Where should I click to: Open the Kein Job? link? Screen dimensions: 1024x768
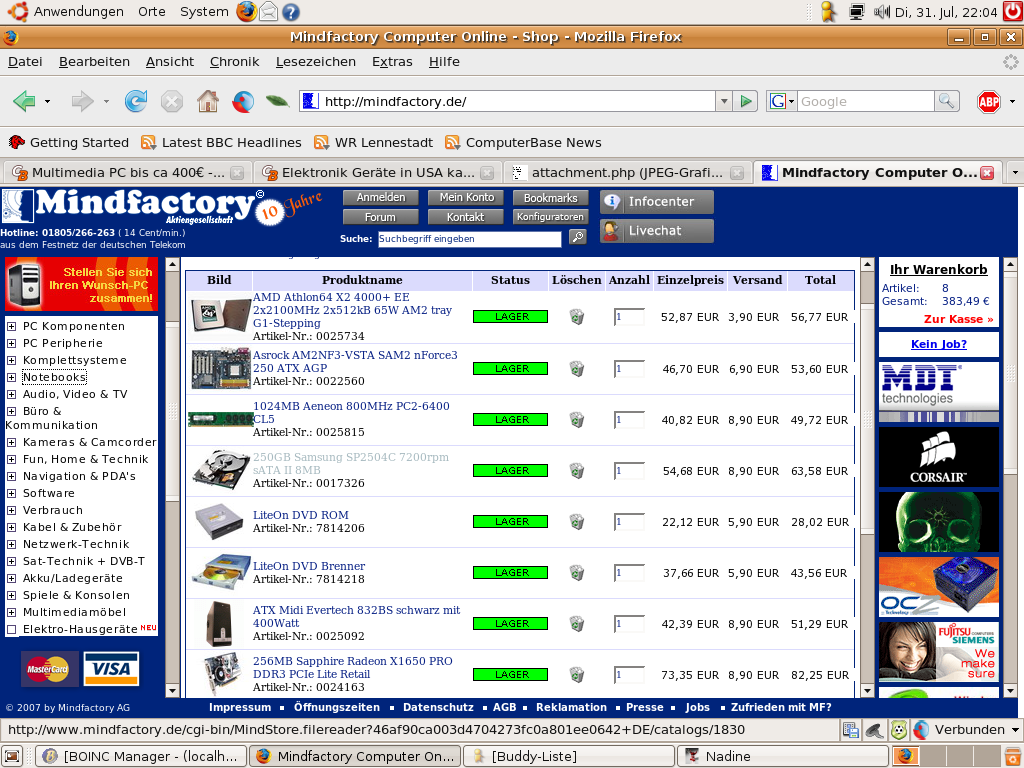tap(938, 344)
